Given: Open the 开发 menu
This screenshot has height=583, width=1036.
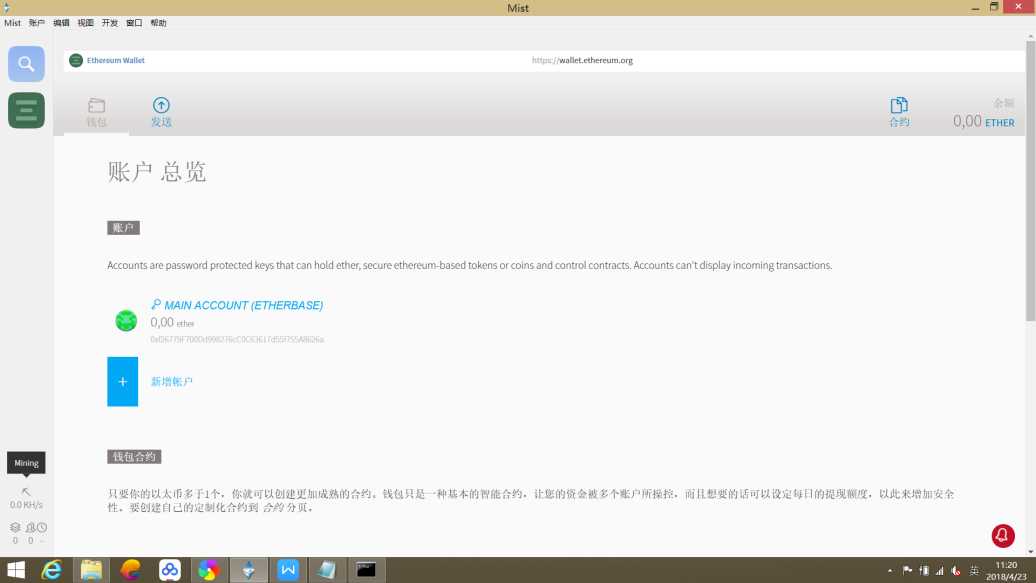Looking at the screenshot, I should (110, 22).
